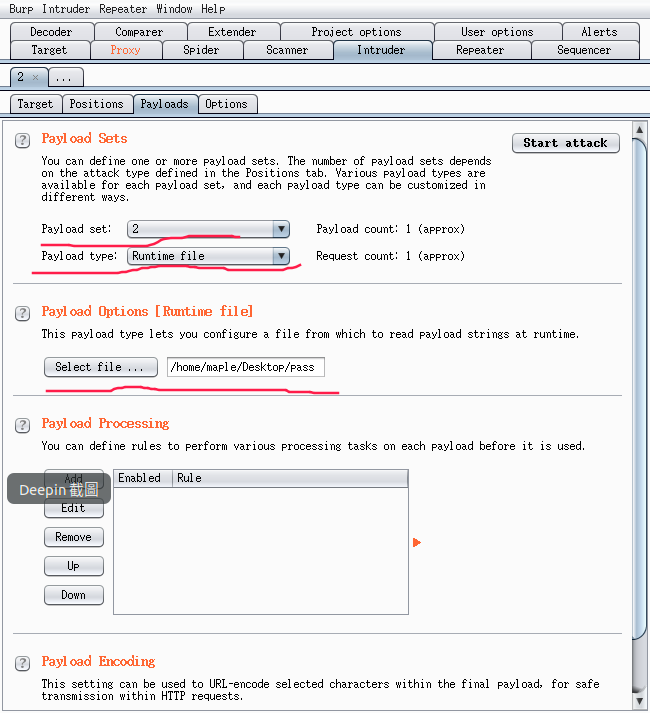Click Select file button
650x713 pixels.
point(101,367)
